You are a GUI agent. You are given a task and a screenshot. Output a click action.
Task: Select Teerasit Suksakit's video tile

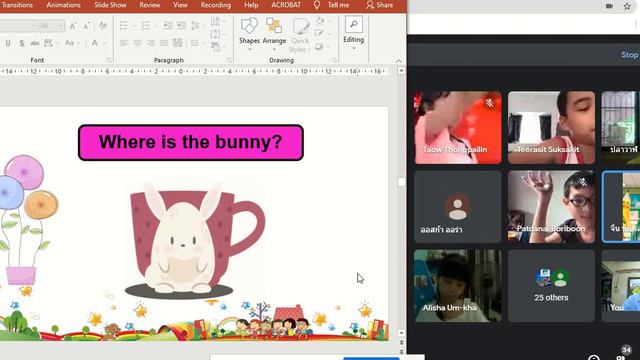point(551,128)
